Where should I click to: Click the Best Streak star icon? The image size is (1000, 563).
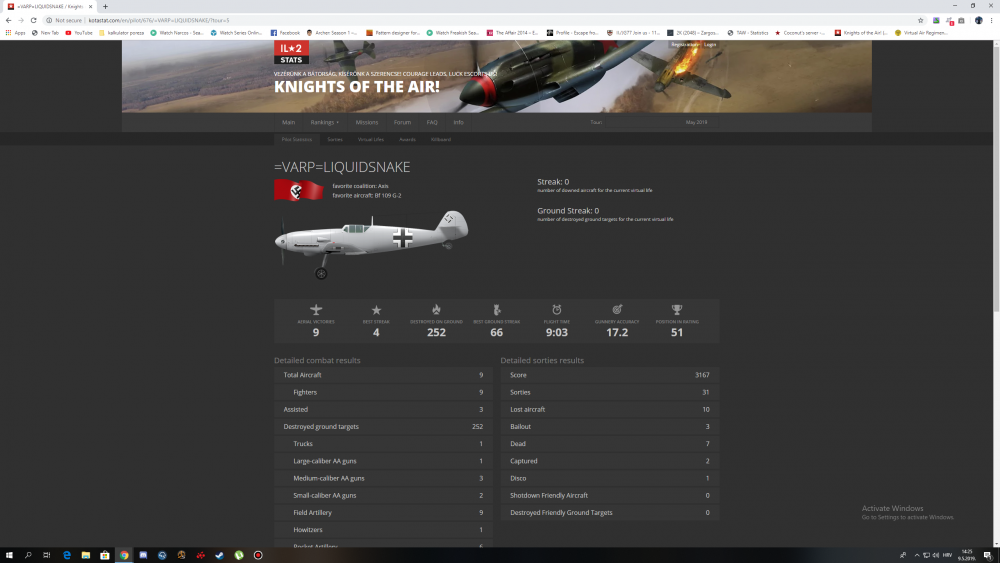[x=376, y=310]
